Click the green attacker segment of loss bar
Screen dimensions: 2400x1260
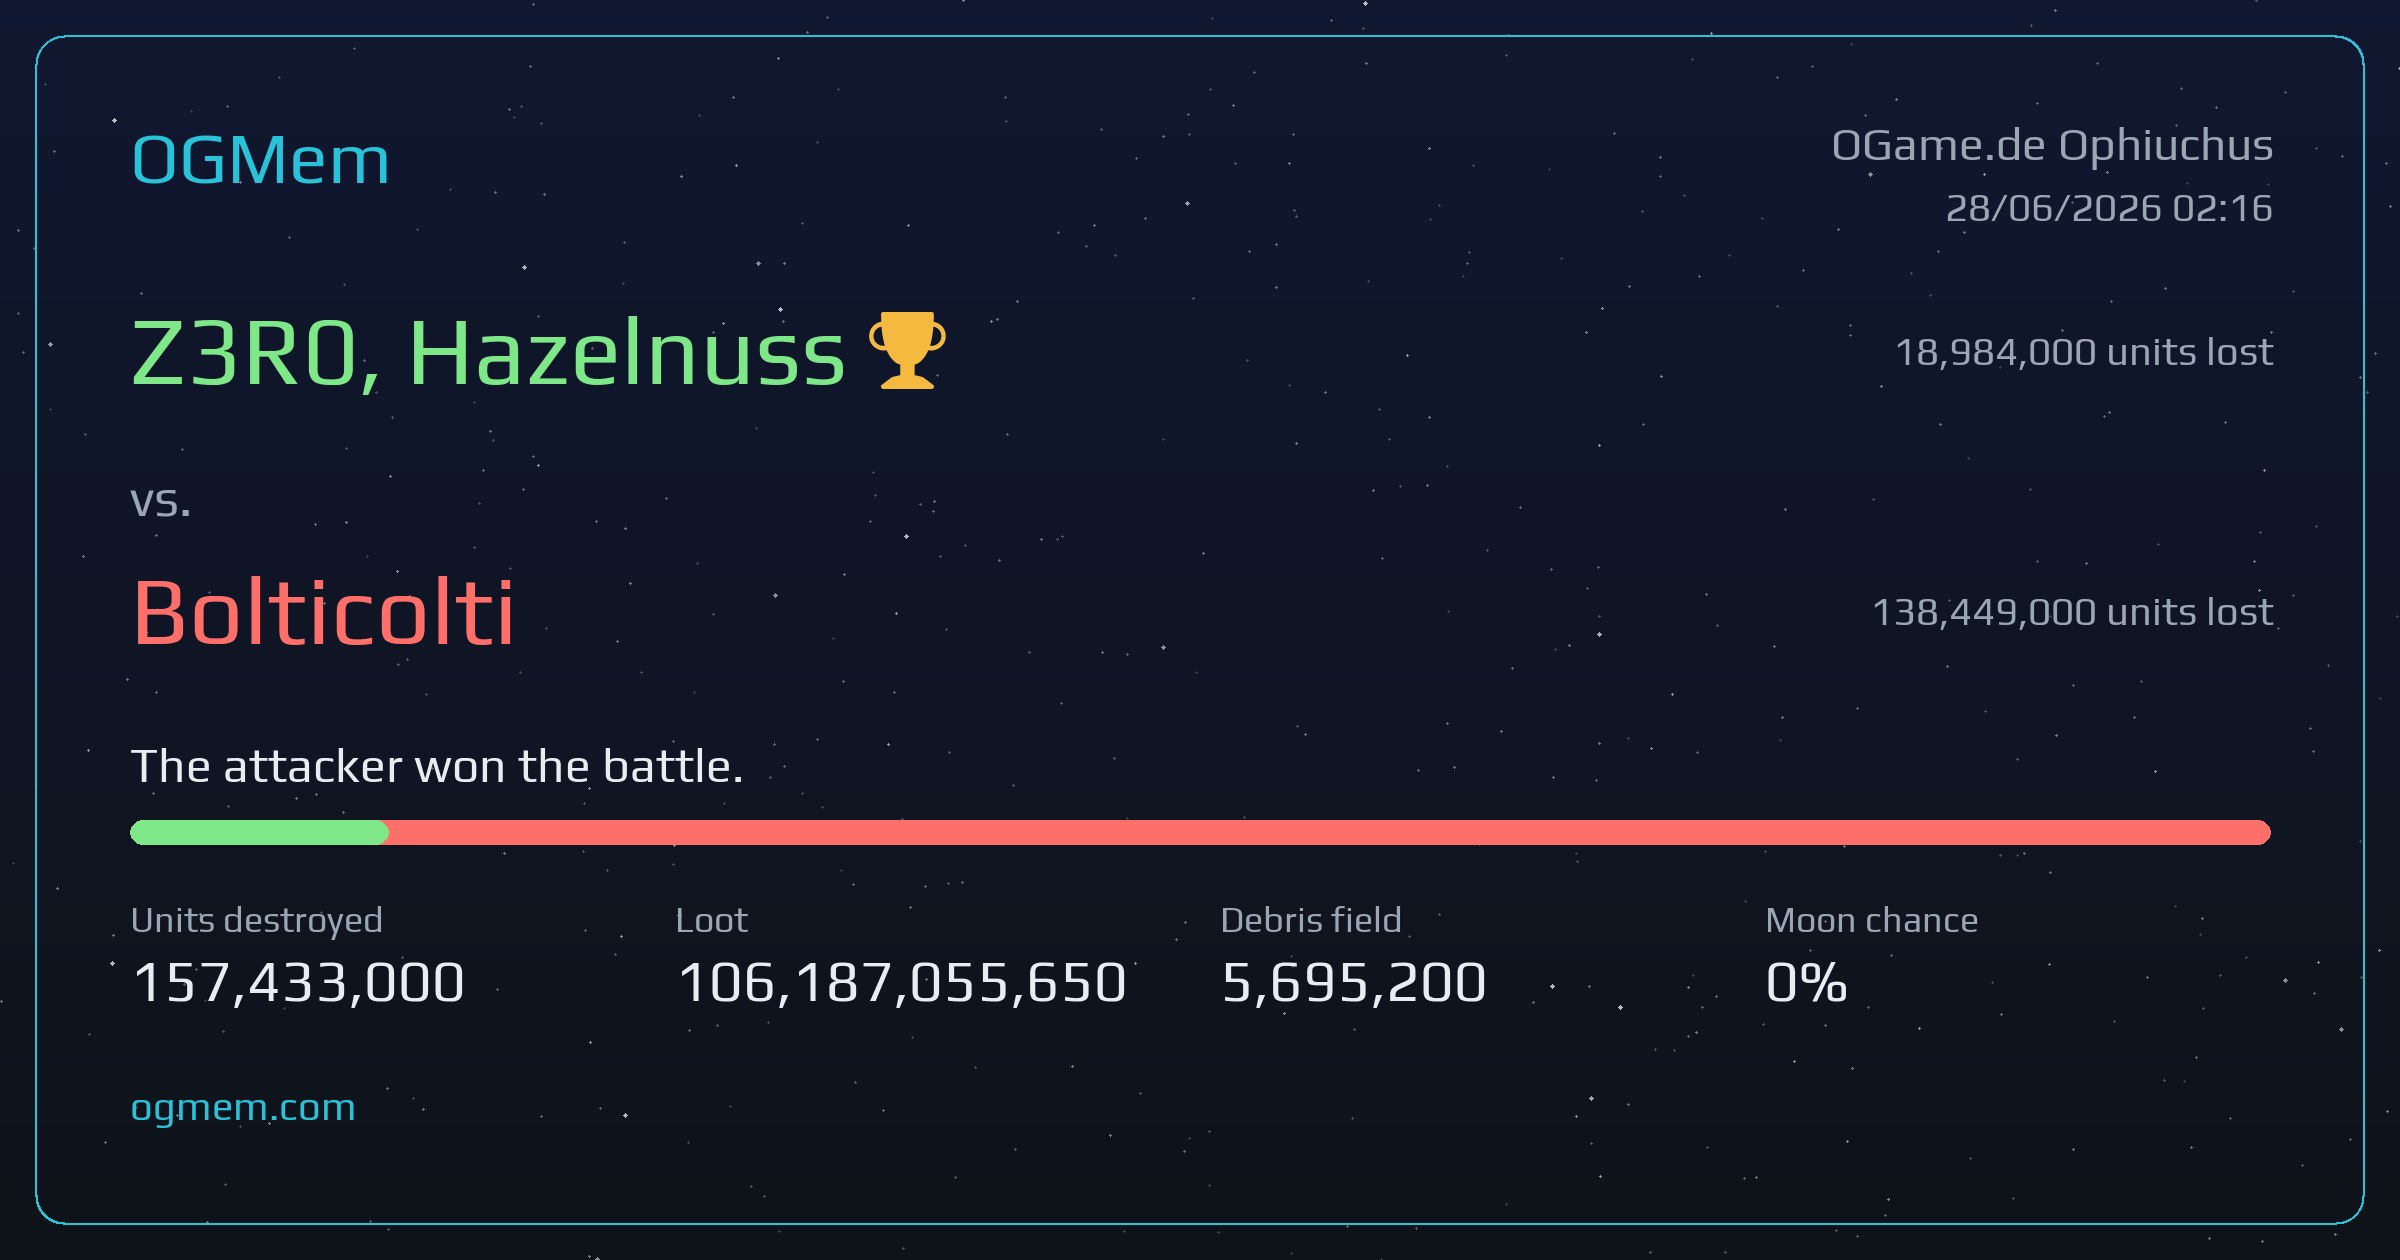(x=259, y=832)
